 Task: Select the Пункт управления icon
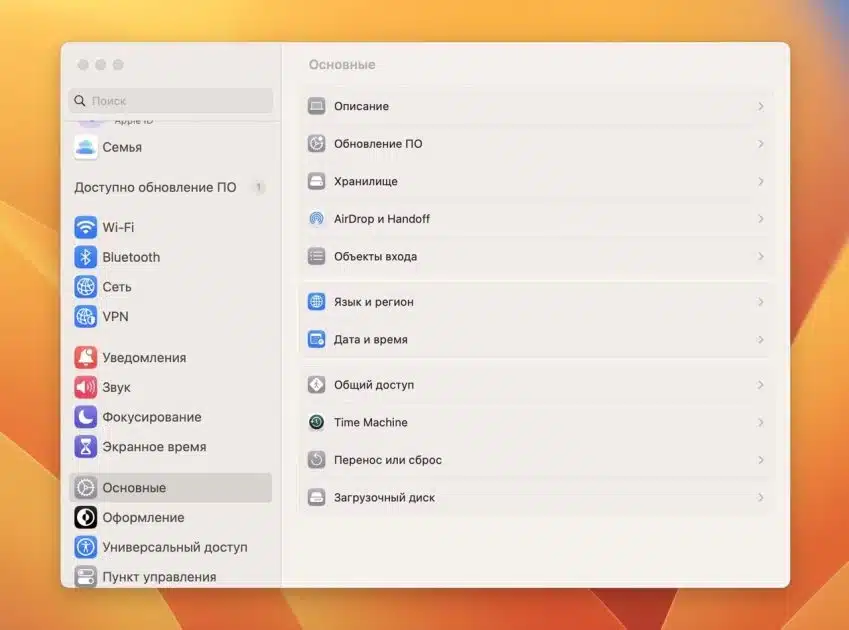click(85, 576)
